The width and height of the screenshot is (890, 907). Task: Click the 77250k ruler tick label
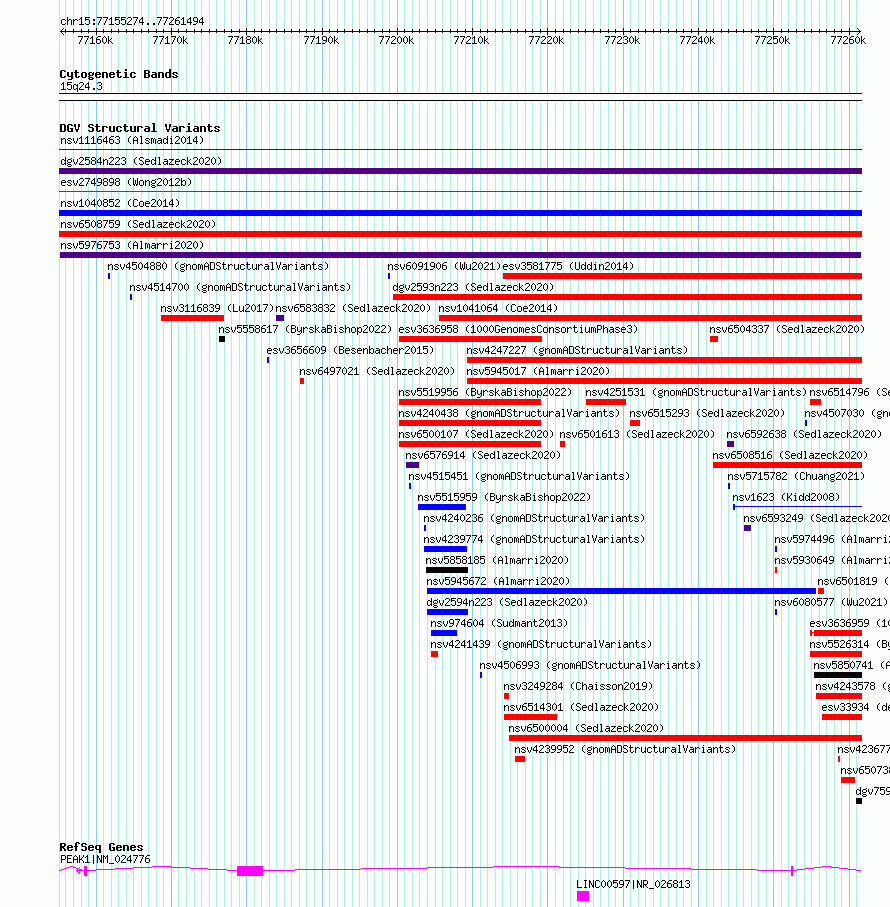pyautogui.click(x=772, y=40)
